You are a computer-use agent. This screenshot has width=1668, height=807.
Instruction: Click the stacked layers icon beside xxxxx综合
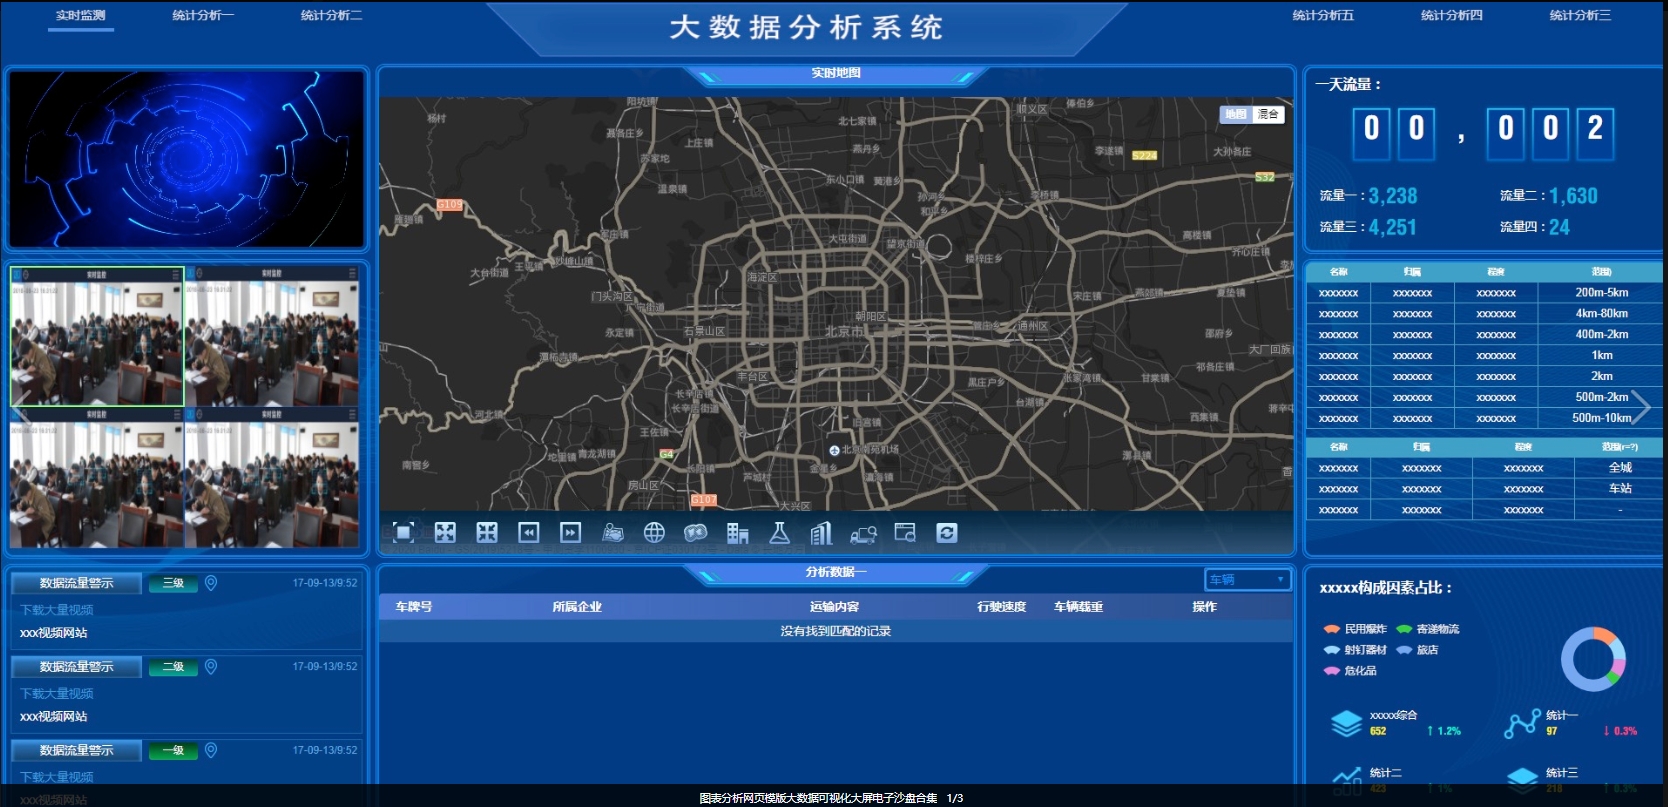[1347, 723]
